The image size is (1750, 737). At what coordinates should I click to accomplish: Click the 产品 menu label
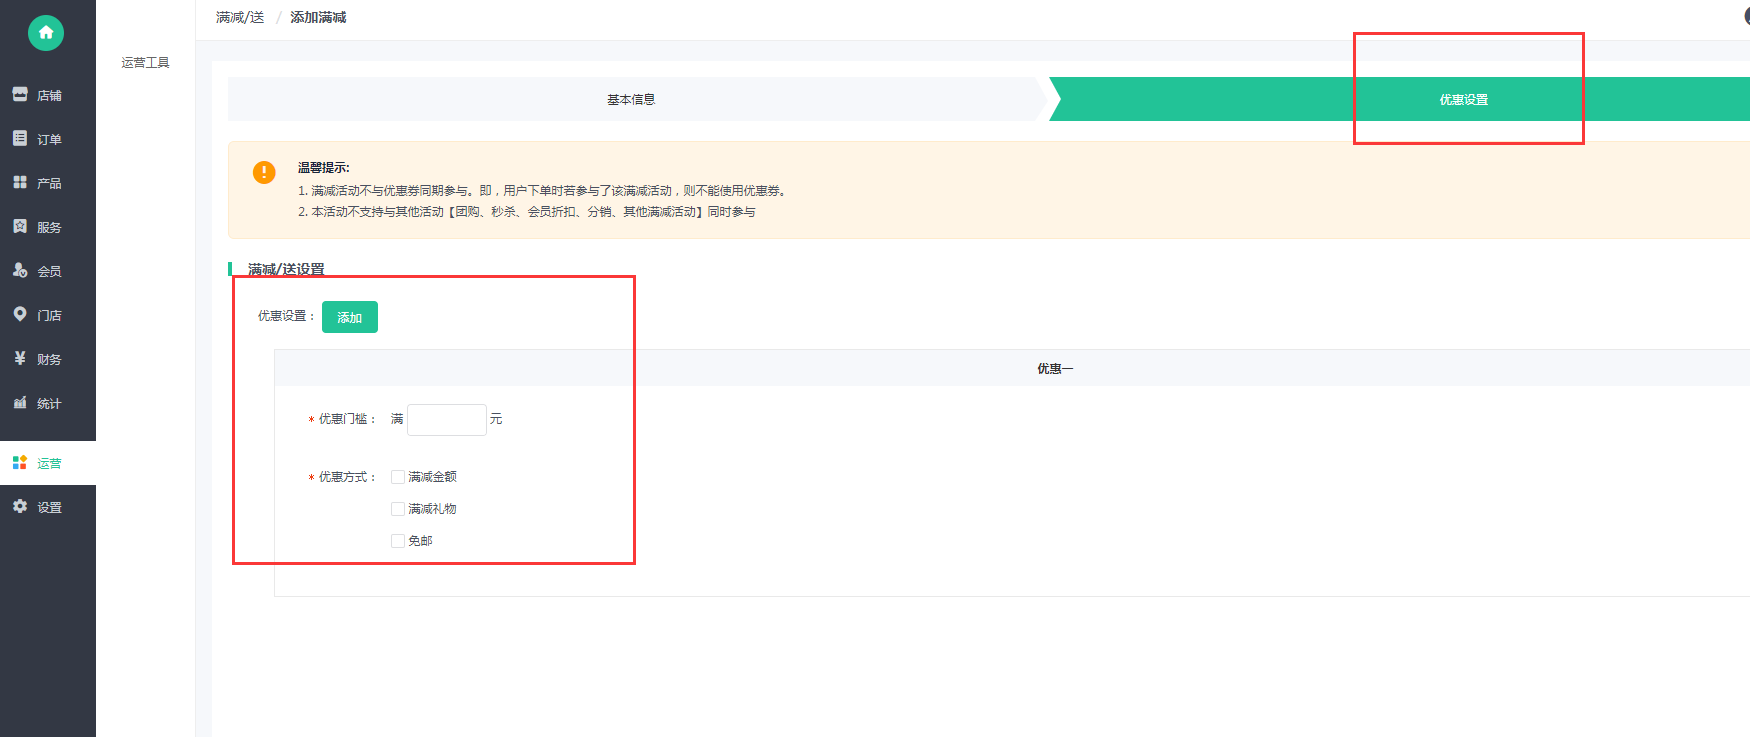tap(49, 183)
